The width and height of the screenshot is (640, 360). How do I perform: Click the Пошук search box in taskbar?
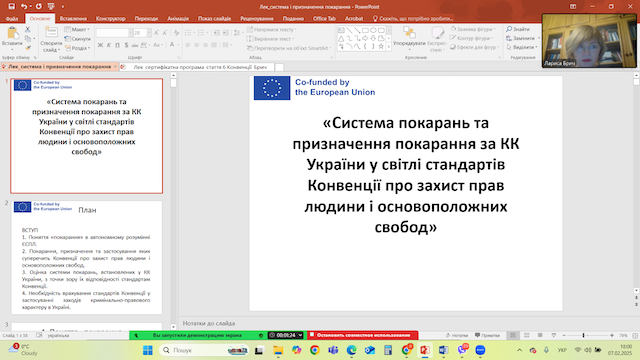click(204, 350)
